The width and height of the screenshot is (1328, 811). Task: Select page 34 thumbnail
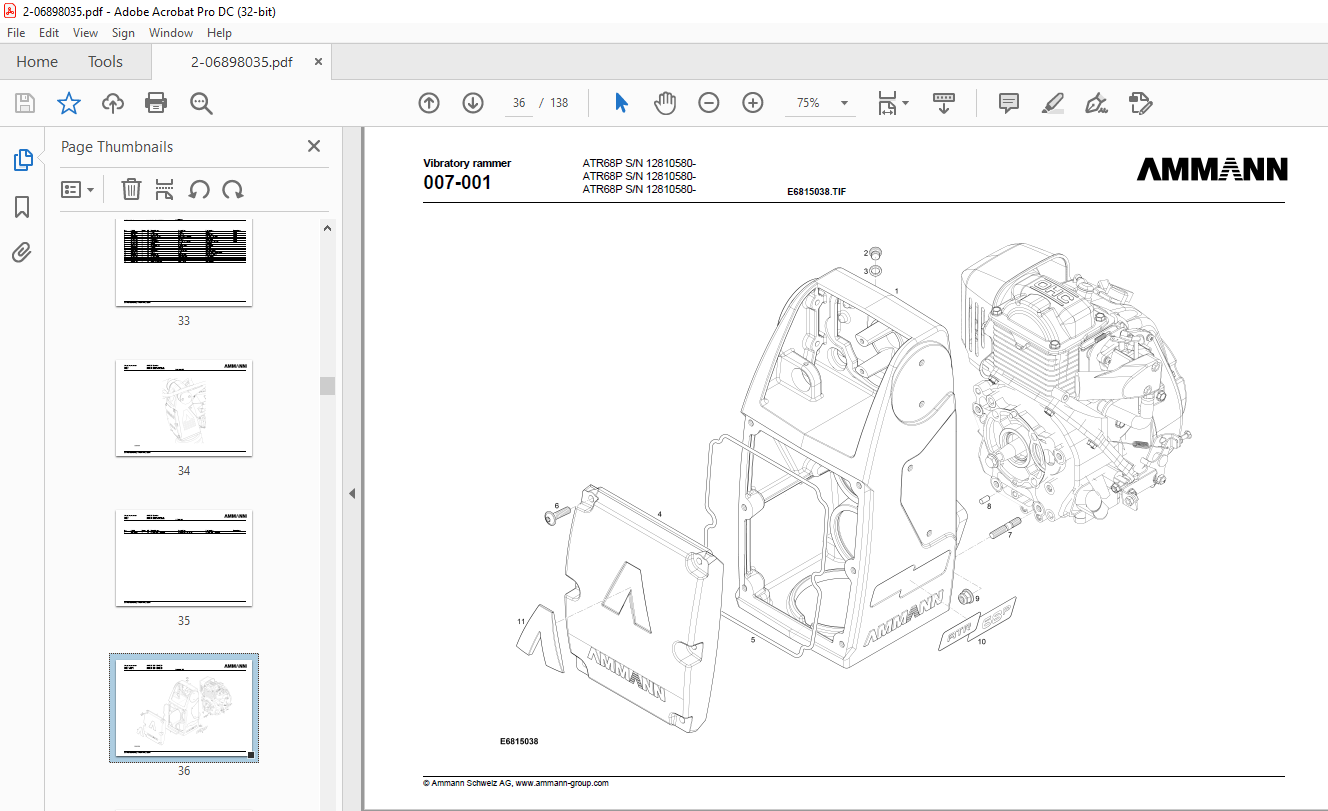pos(184,408)
